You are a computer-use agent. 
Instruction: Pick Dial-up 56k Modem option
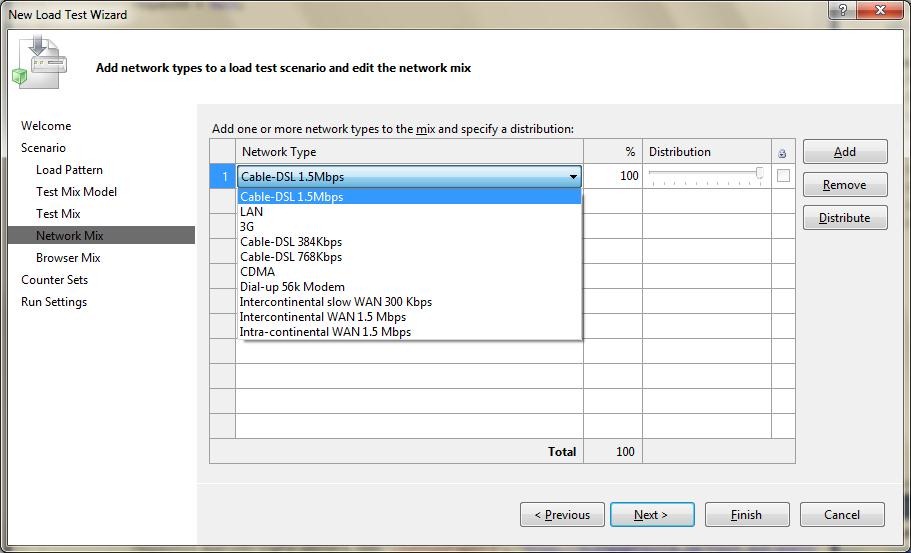point(409,287)
